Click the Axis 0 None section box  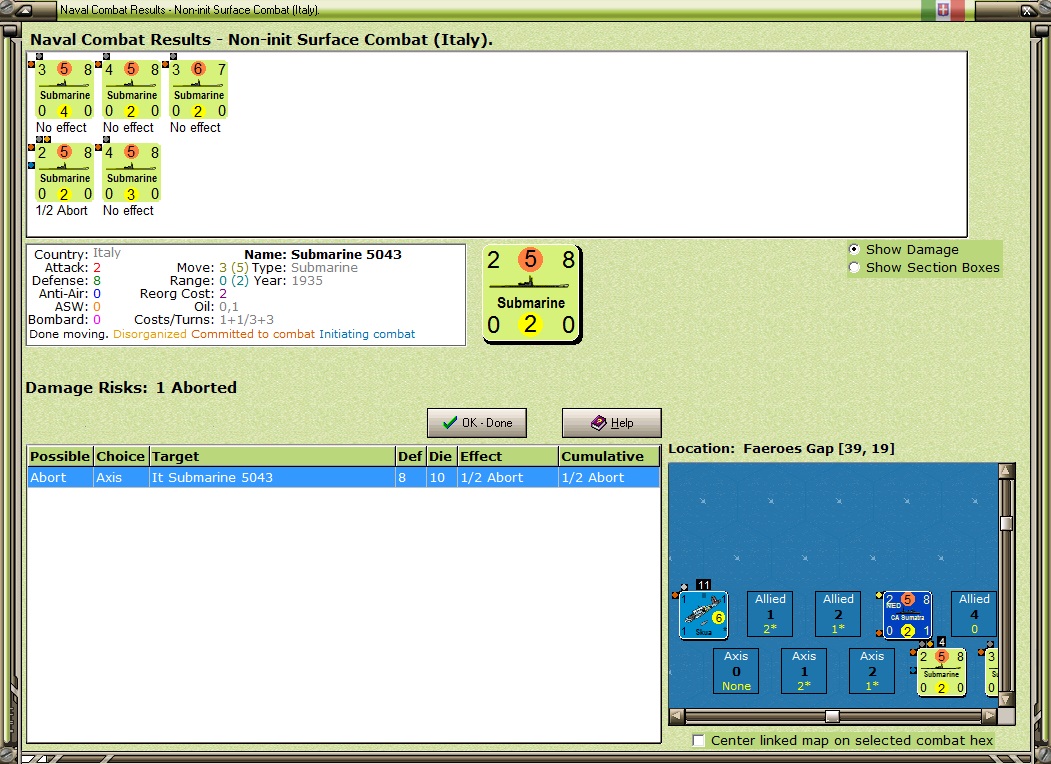[736, 671]
